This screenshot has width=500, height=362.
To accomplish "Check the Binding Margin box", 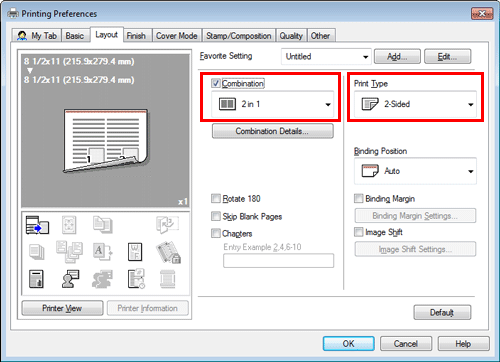I will click(358, 199).
